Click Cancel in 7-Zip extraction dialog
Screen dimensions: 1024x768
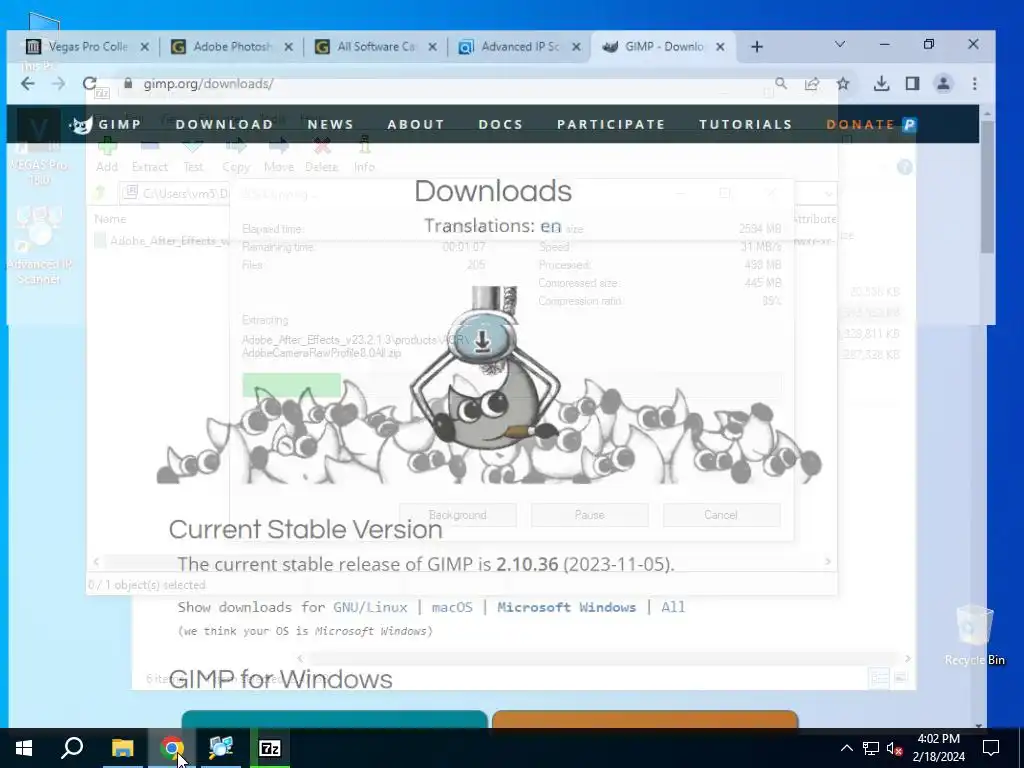click(721, 515)
